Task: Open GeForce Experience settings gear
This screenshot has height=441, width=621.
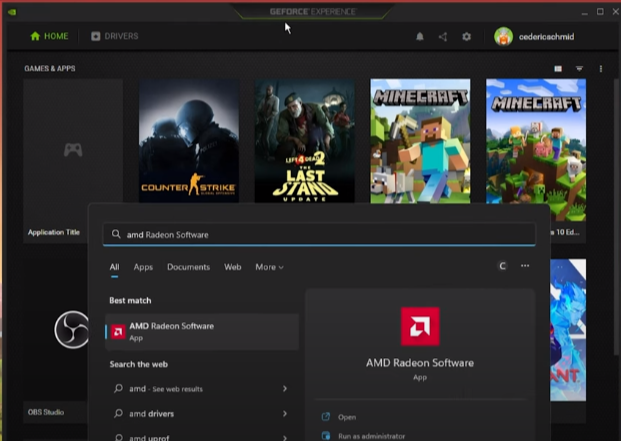Action: (466, 37)
